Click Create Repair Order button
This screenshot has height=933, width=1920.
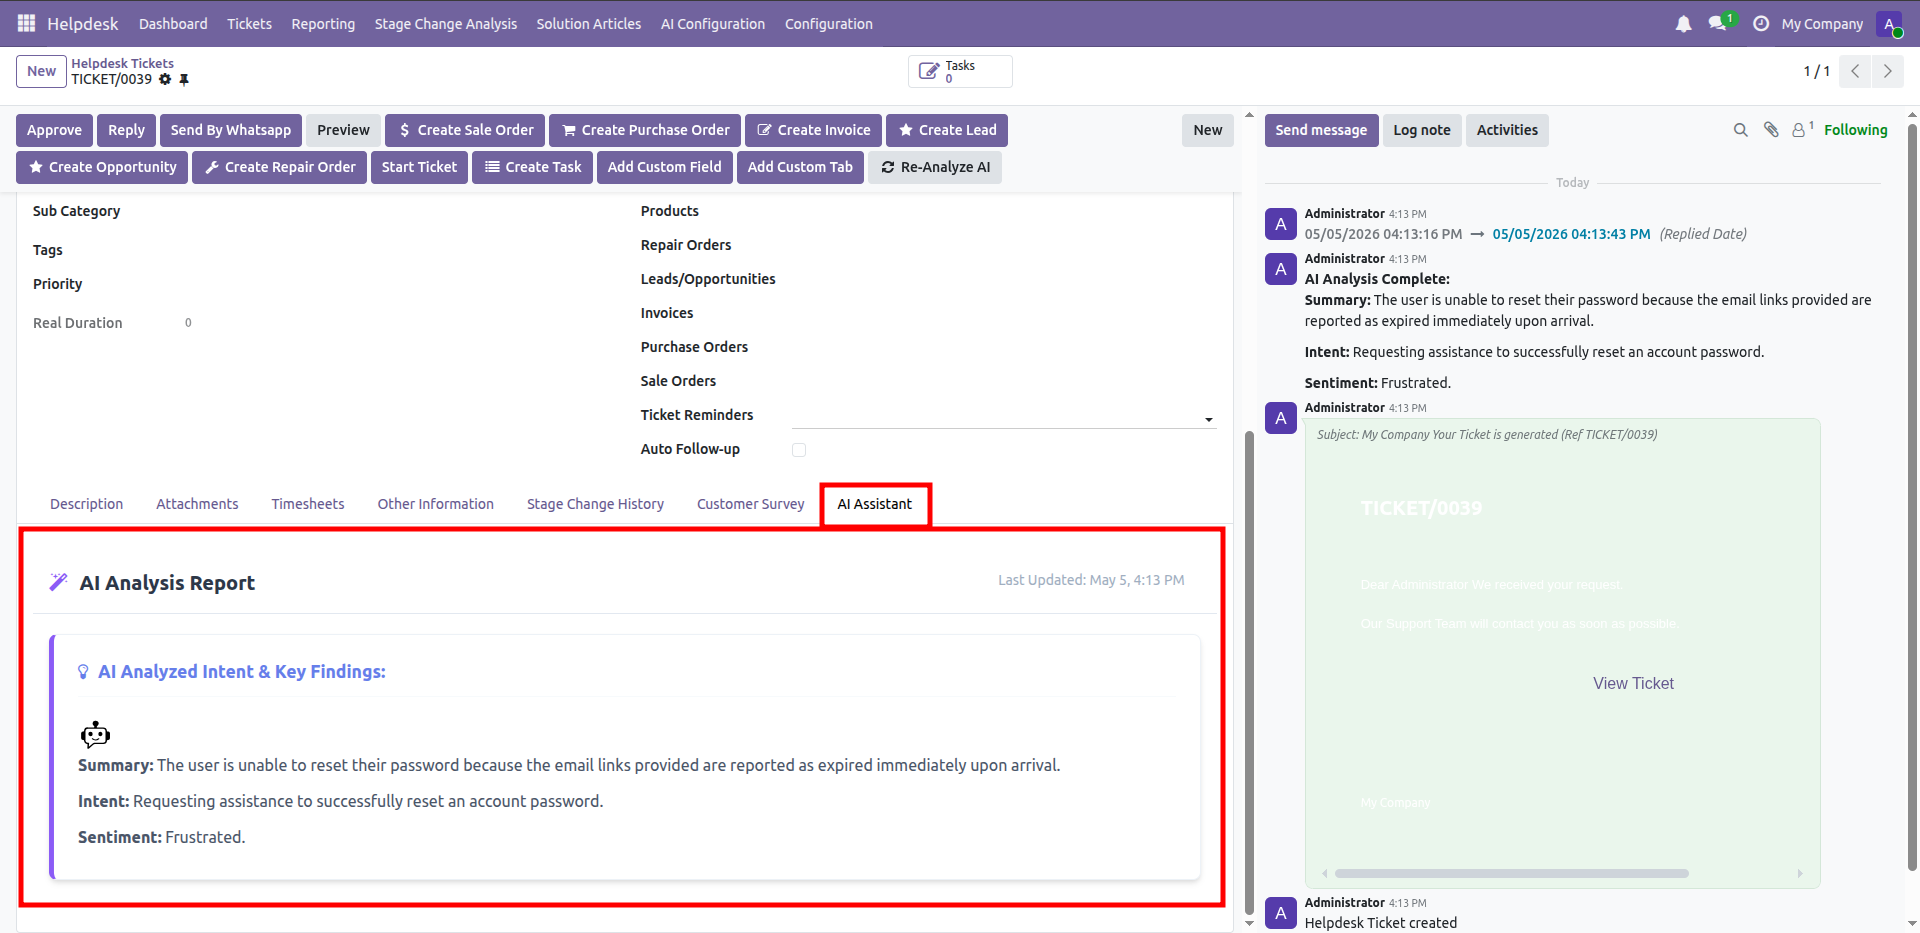click(x=279, y=167)
